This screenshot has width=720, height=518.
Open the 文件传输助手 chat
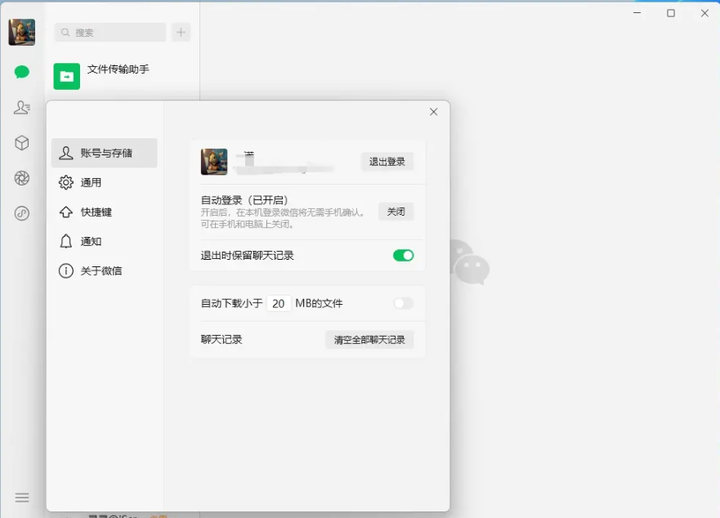click(123, 76)
